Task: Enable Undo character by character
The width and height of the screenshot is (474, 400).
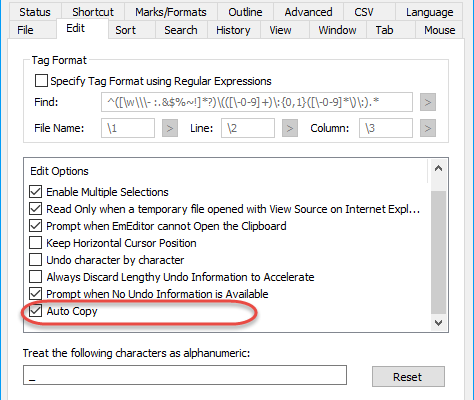Action: pos(36,260)
